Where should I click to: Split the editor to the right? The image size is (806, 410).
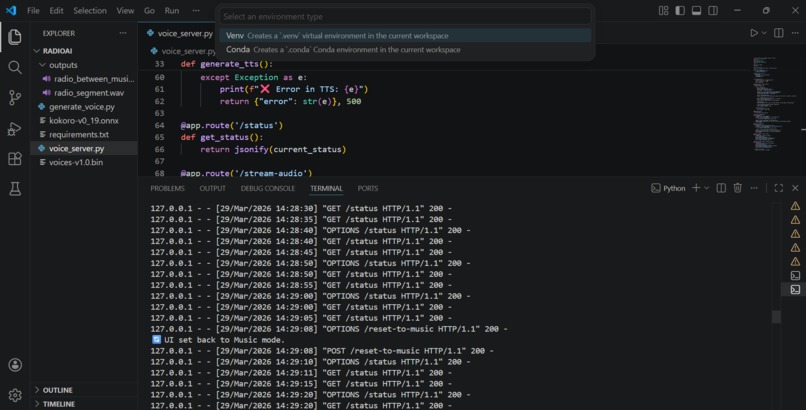pyautogui.click(x=779, y=33)
